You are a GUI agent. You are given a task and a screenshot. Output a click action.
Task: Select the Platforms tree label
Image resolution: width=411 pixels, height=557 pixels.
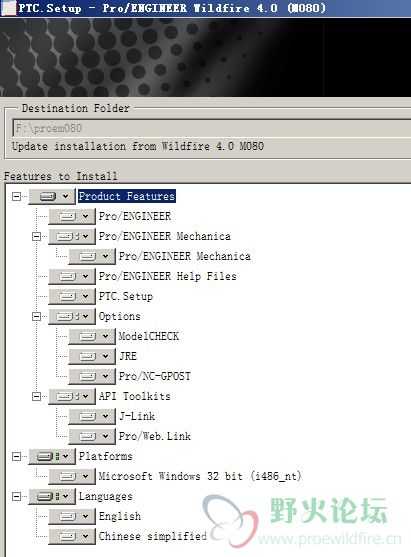tap(106, 456)
